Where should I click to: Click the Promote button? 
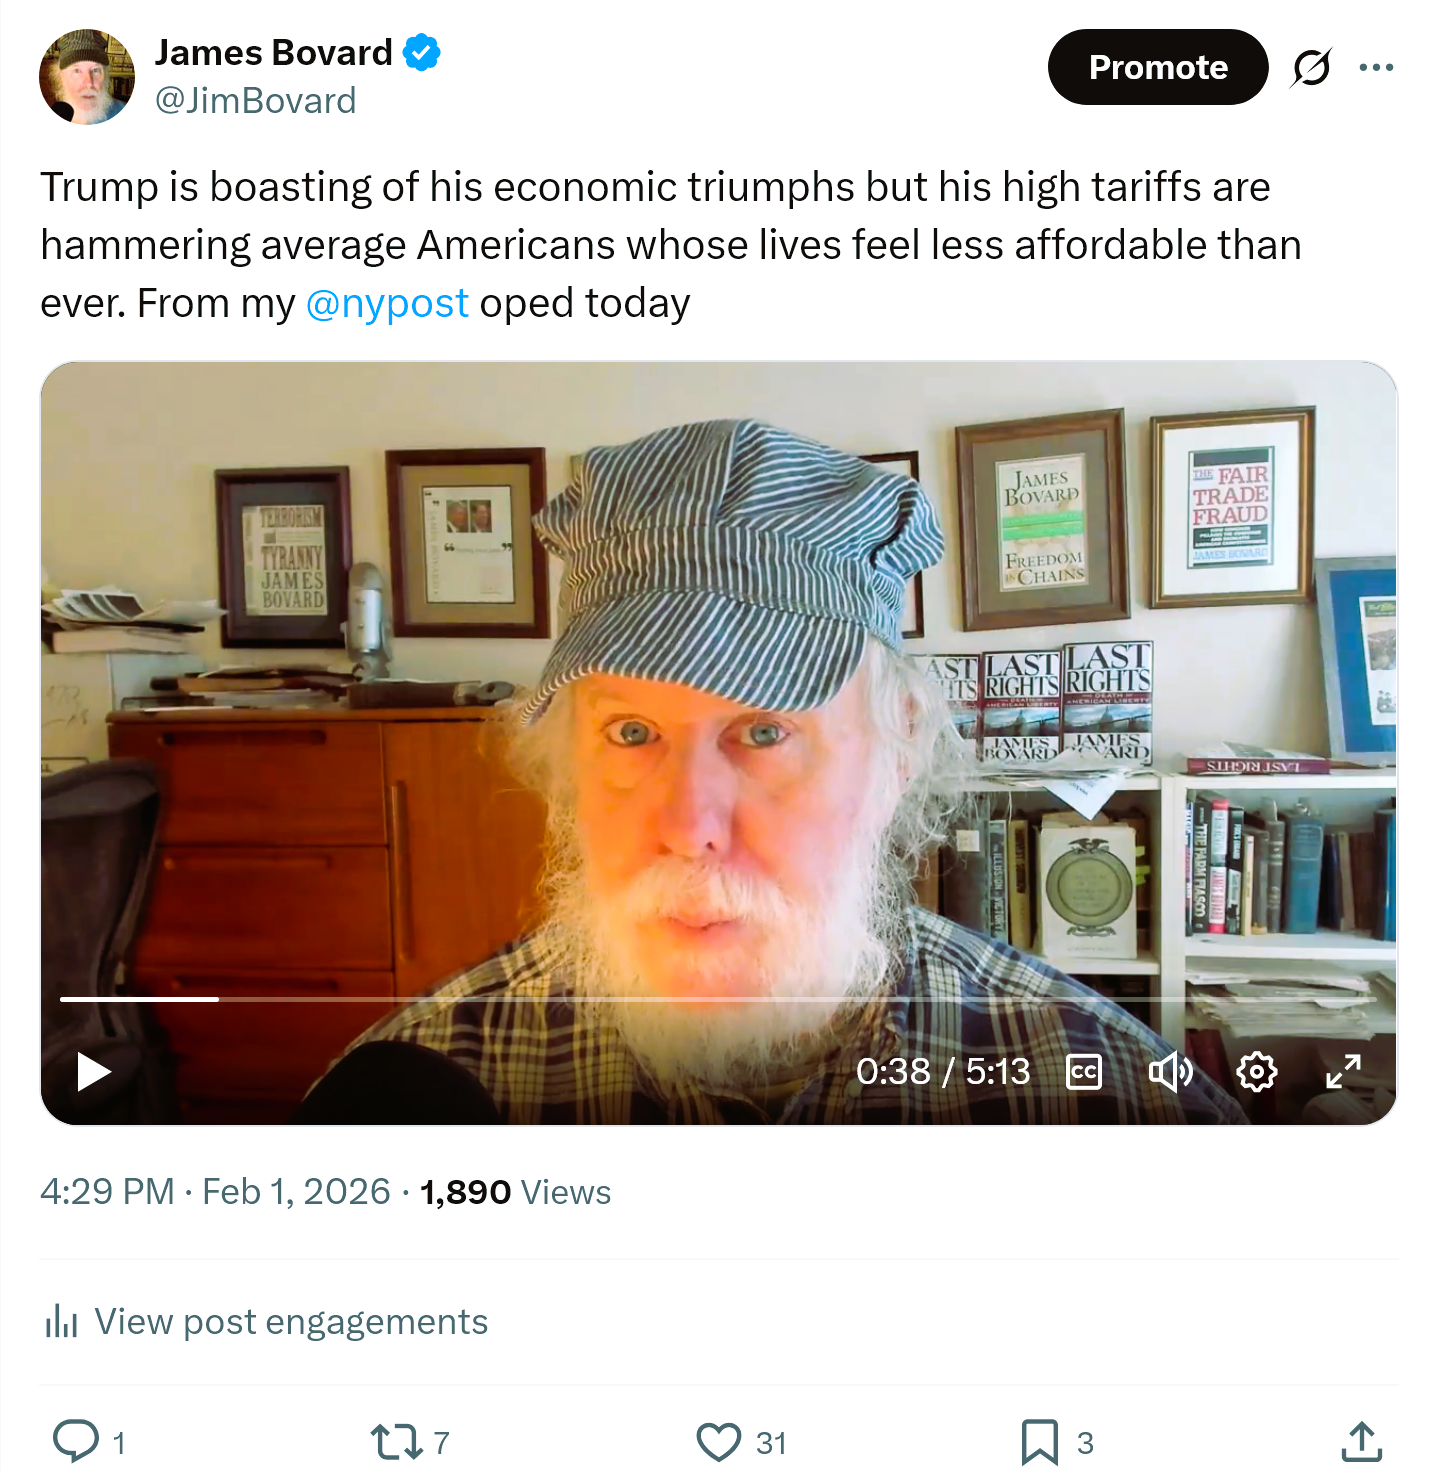(1157, 67)
